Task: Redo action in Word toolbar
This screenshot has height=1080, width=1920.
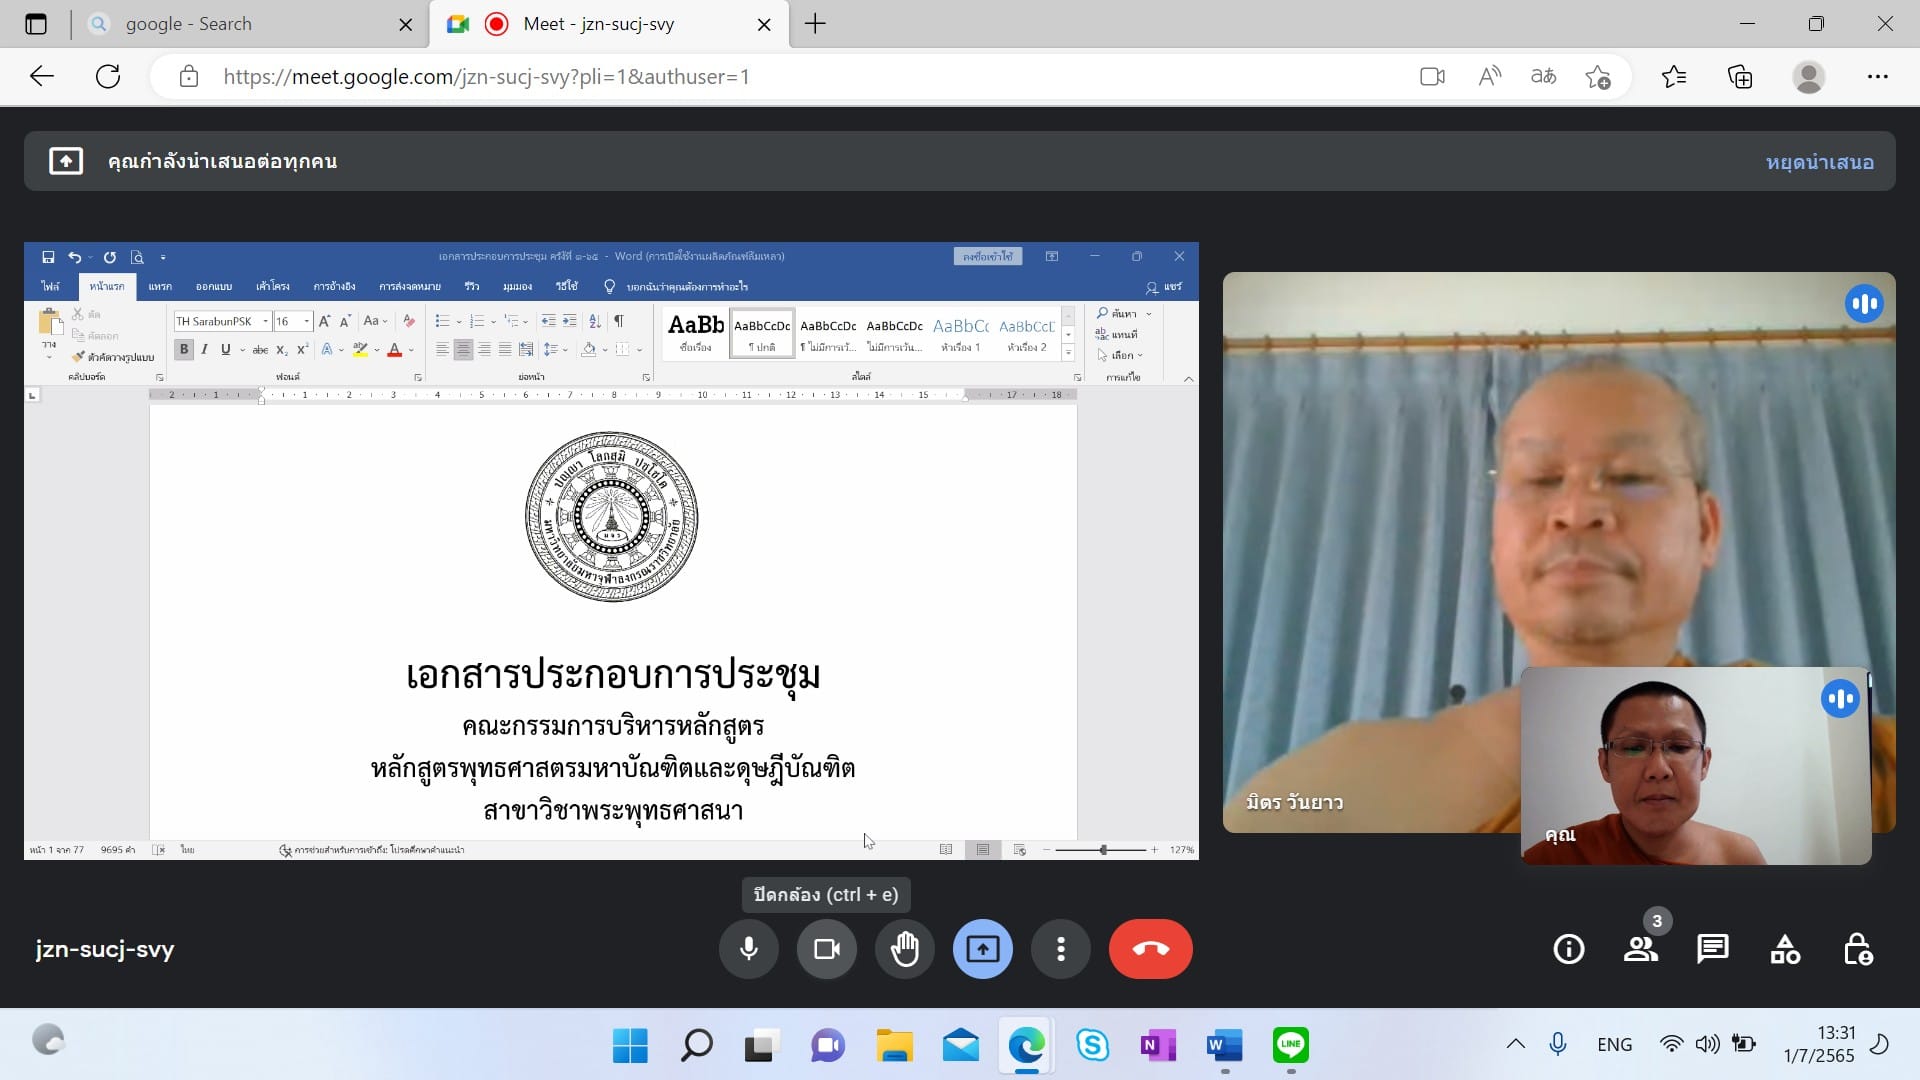Action: tap(110, 257)
